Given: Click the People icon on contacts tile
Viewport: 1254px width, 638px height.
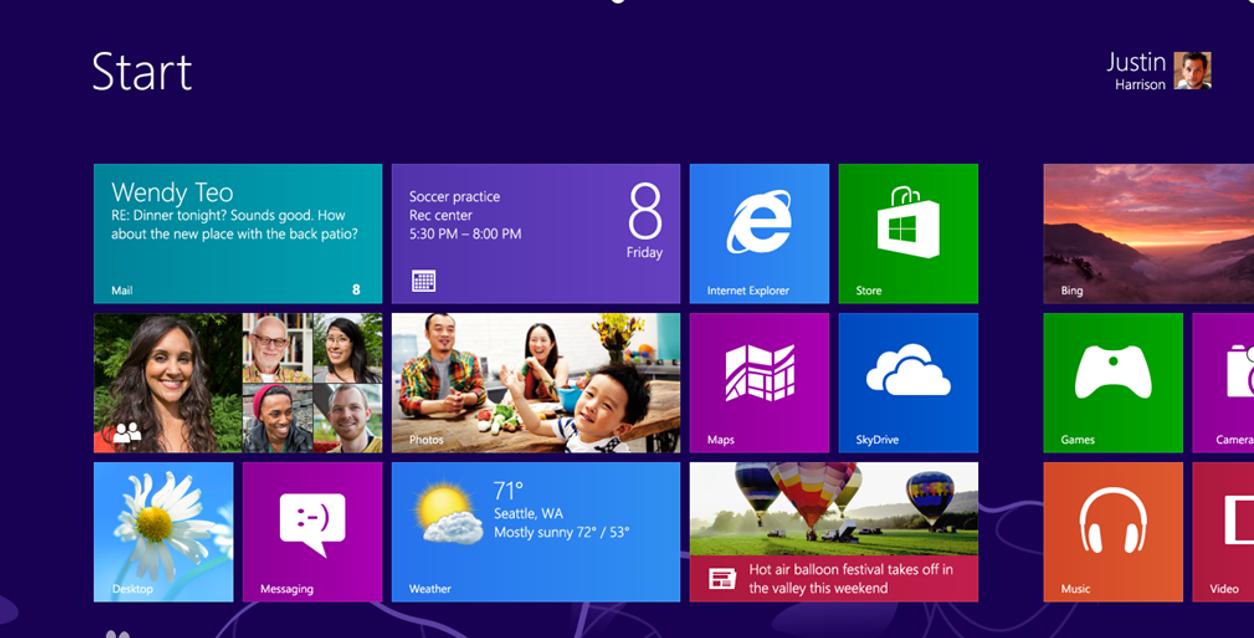Looking at the screenshot, I should point(127,432).
